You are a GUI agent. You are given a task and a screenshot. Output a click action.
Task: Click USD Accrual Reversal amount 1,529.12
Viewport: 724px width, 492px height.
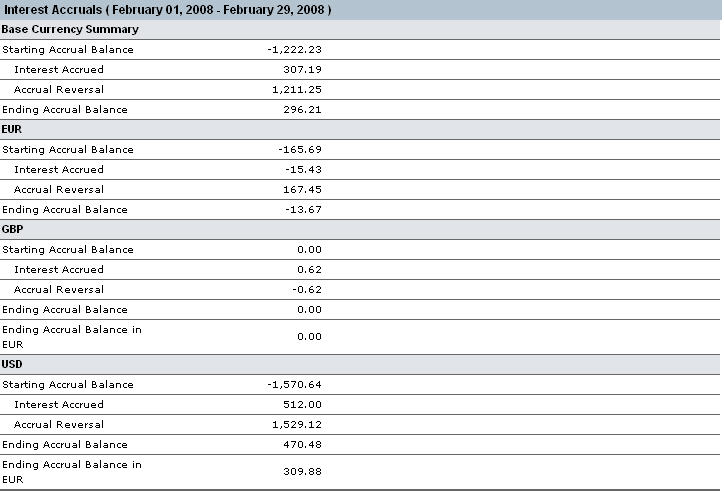[x=296, y=425]
